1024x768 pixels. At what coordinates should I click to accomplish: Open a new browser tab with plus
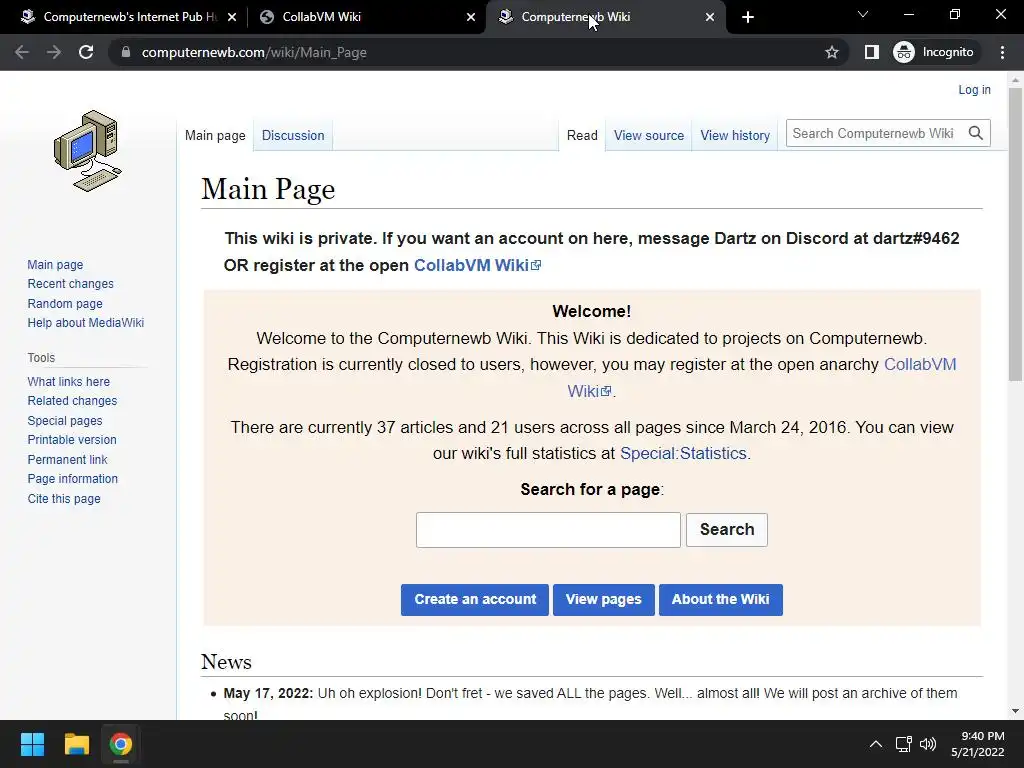(748, 17)
